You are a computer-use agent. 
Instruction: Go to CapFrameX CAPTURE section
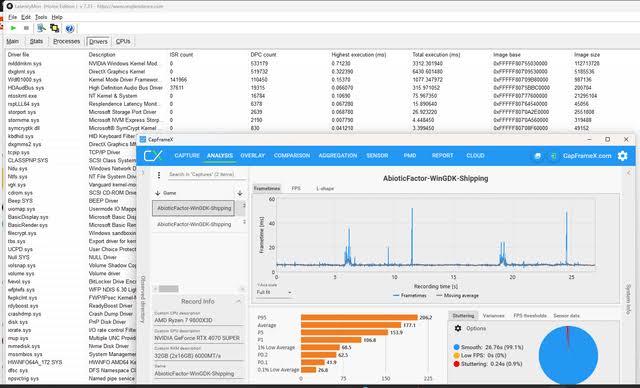(x=187, y=155)
